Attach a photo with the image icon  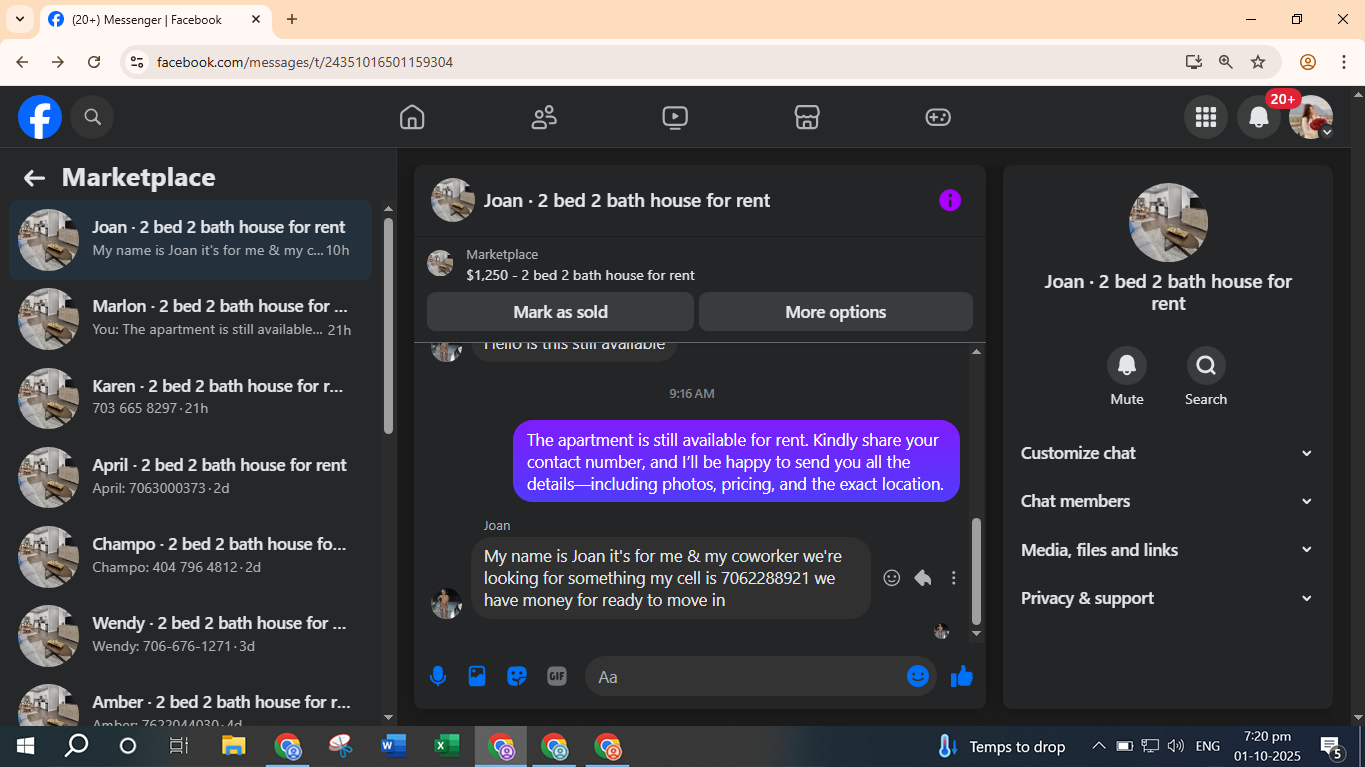[x=477, y=677]
